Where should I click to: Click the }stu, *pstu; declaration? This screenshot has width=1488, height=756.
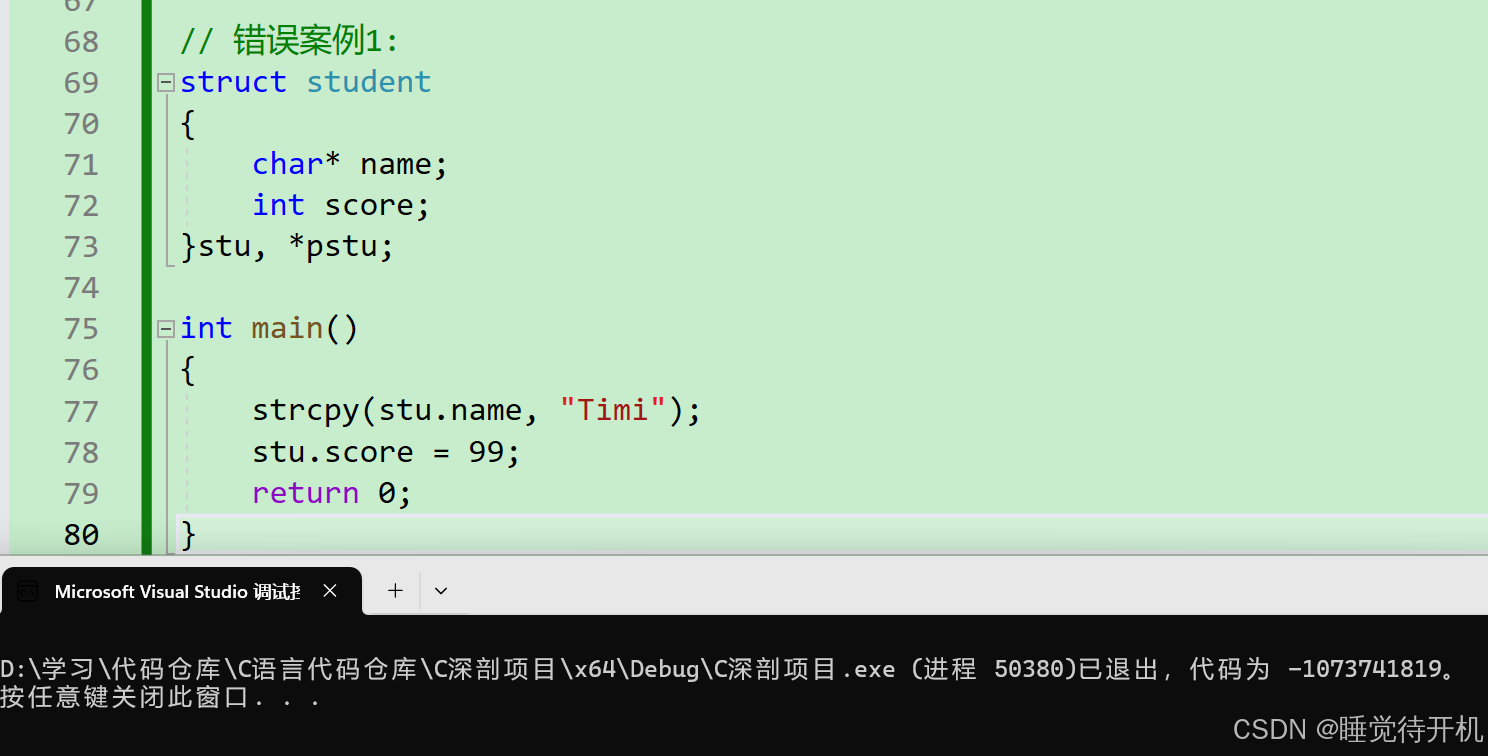click(x=288, y=246)
